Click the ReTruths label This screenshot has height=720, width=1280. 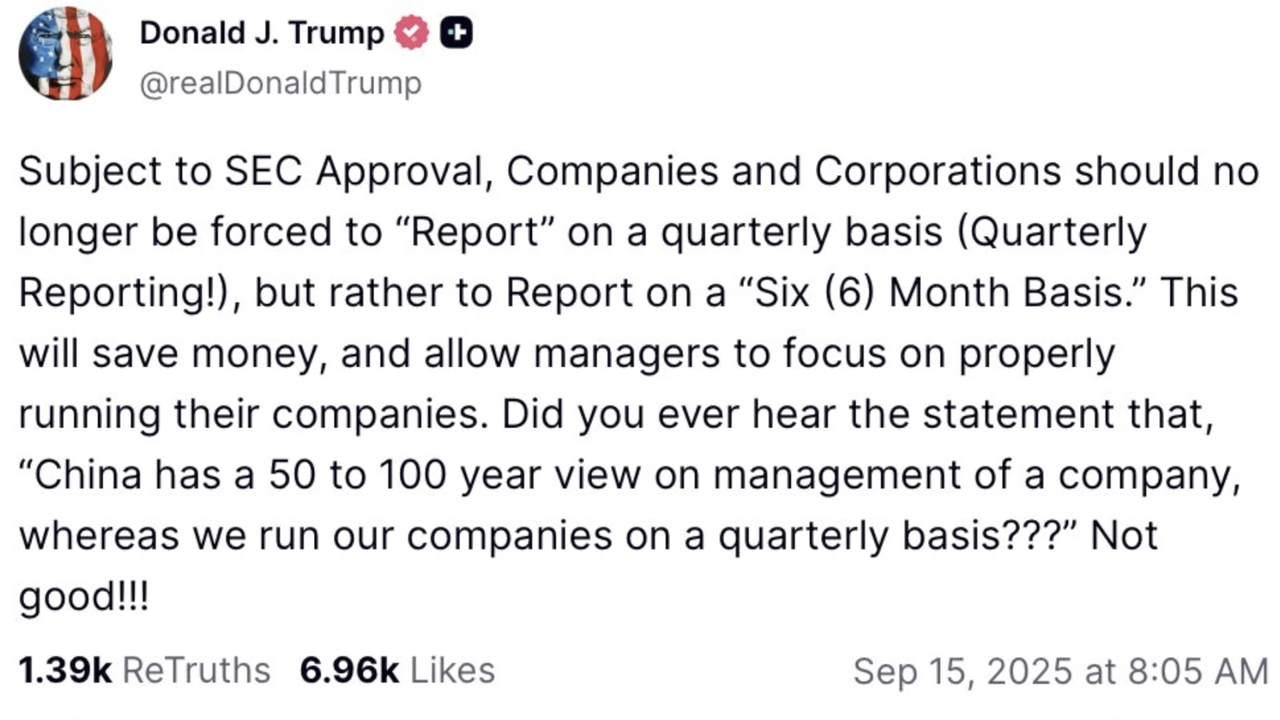tap(196, 670)
